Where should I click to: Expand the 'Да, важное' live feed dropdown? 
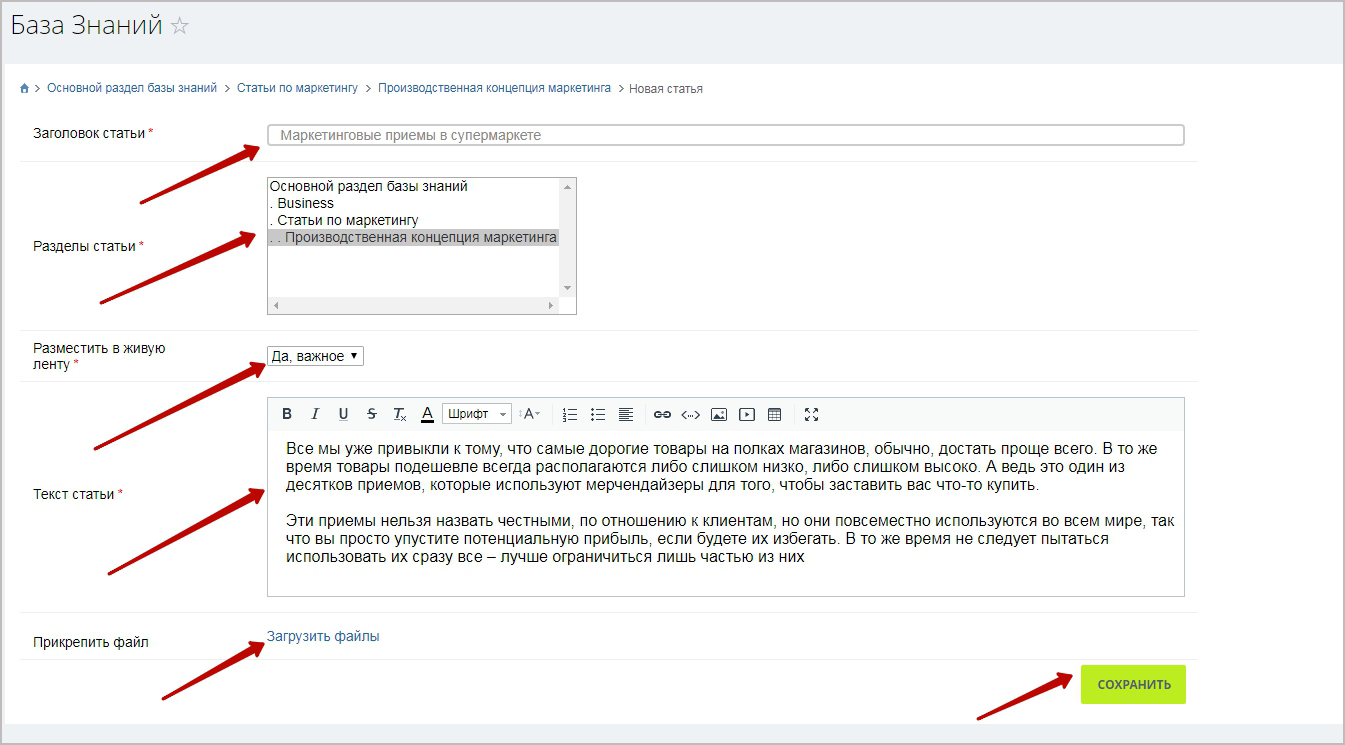coord(315,356)
